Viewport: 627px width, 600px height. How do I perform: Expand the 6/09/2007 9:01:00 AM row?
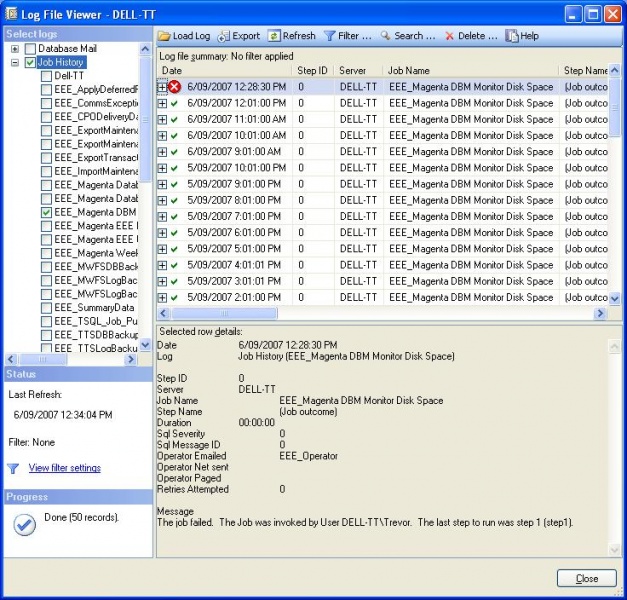162,152
